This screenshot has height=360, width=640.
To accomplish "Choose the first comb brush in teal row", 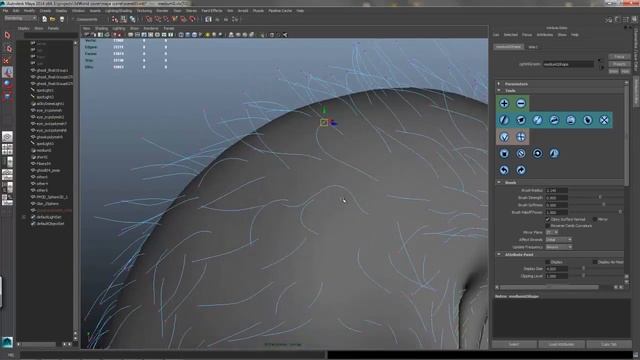I will click(x=504, y=120).
